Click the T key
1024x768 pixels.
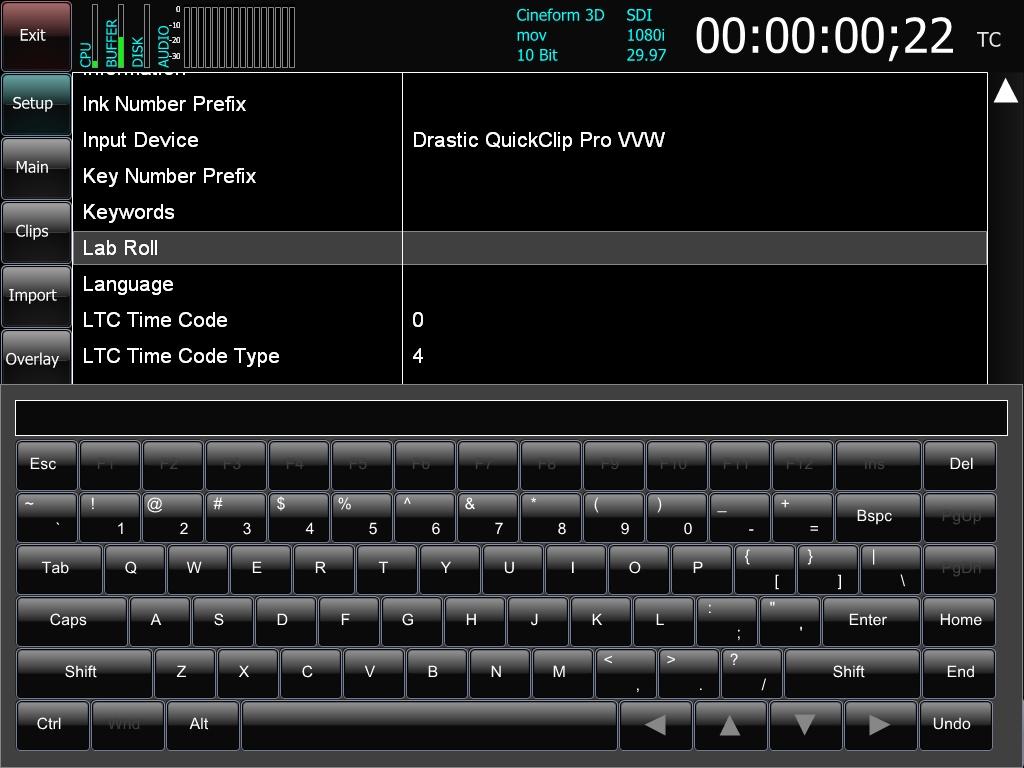[387, 569]
